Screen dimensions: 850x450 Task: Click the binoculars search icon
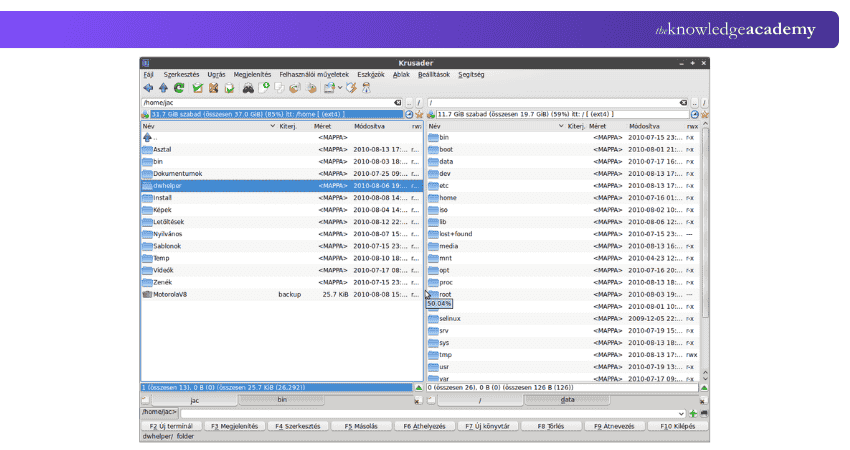click(246, 88)
